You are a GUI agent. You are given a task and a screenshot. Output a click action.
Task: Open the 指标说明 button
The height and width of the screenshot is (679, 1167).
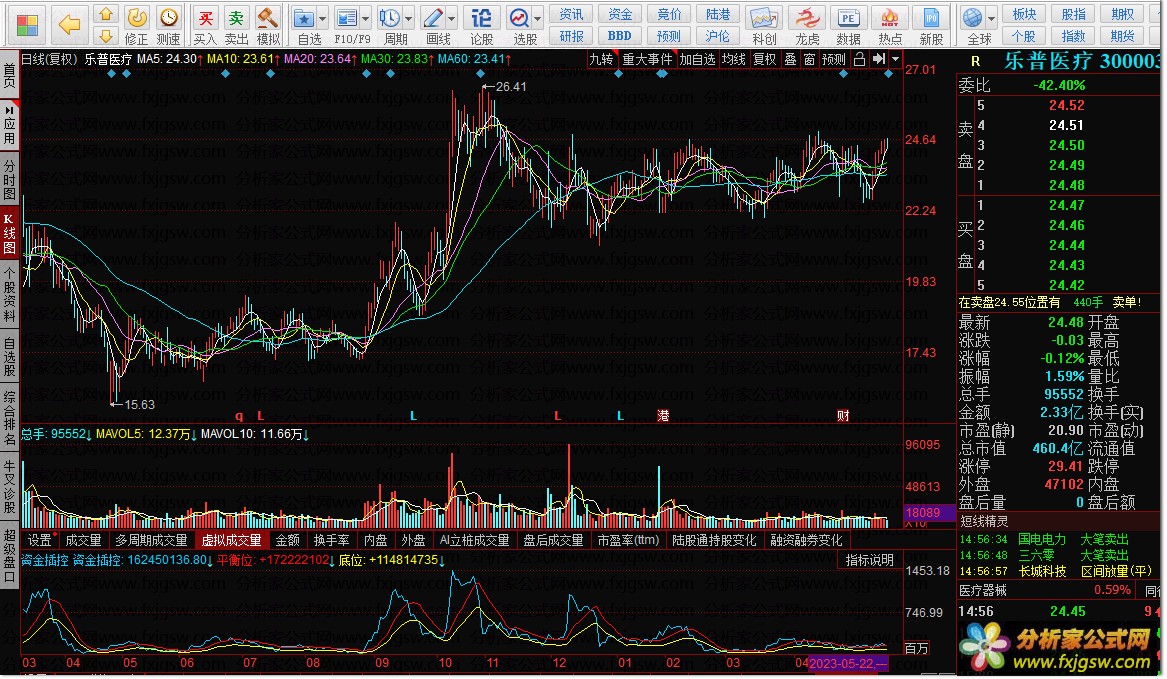point(870,561)
